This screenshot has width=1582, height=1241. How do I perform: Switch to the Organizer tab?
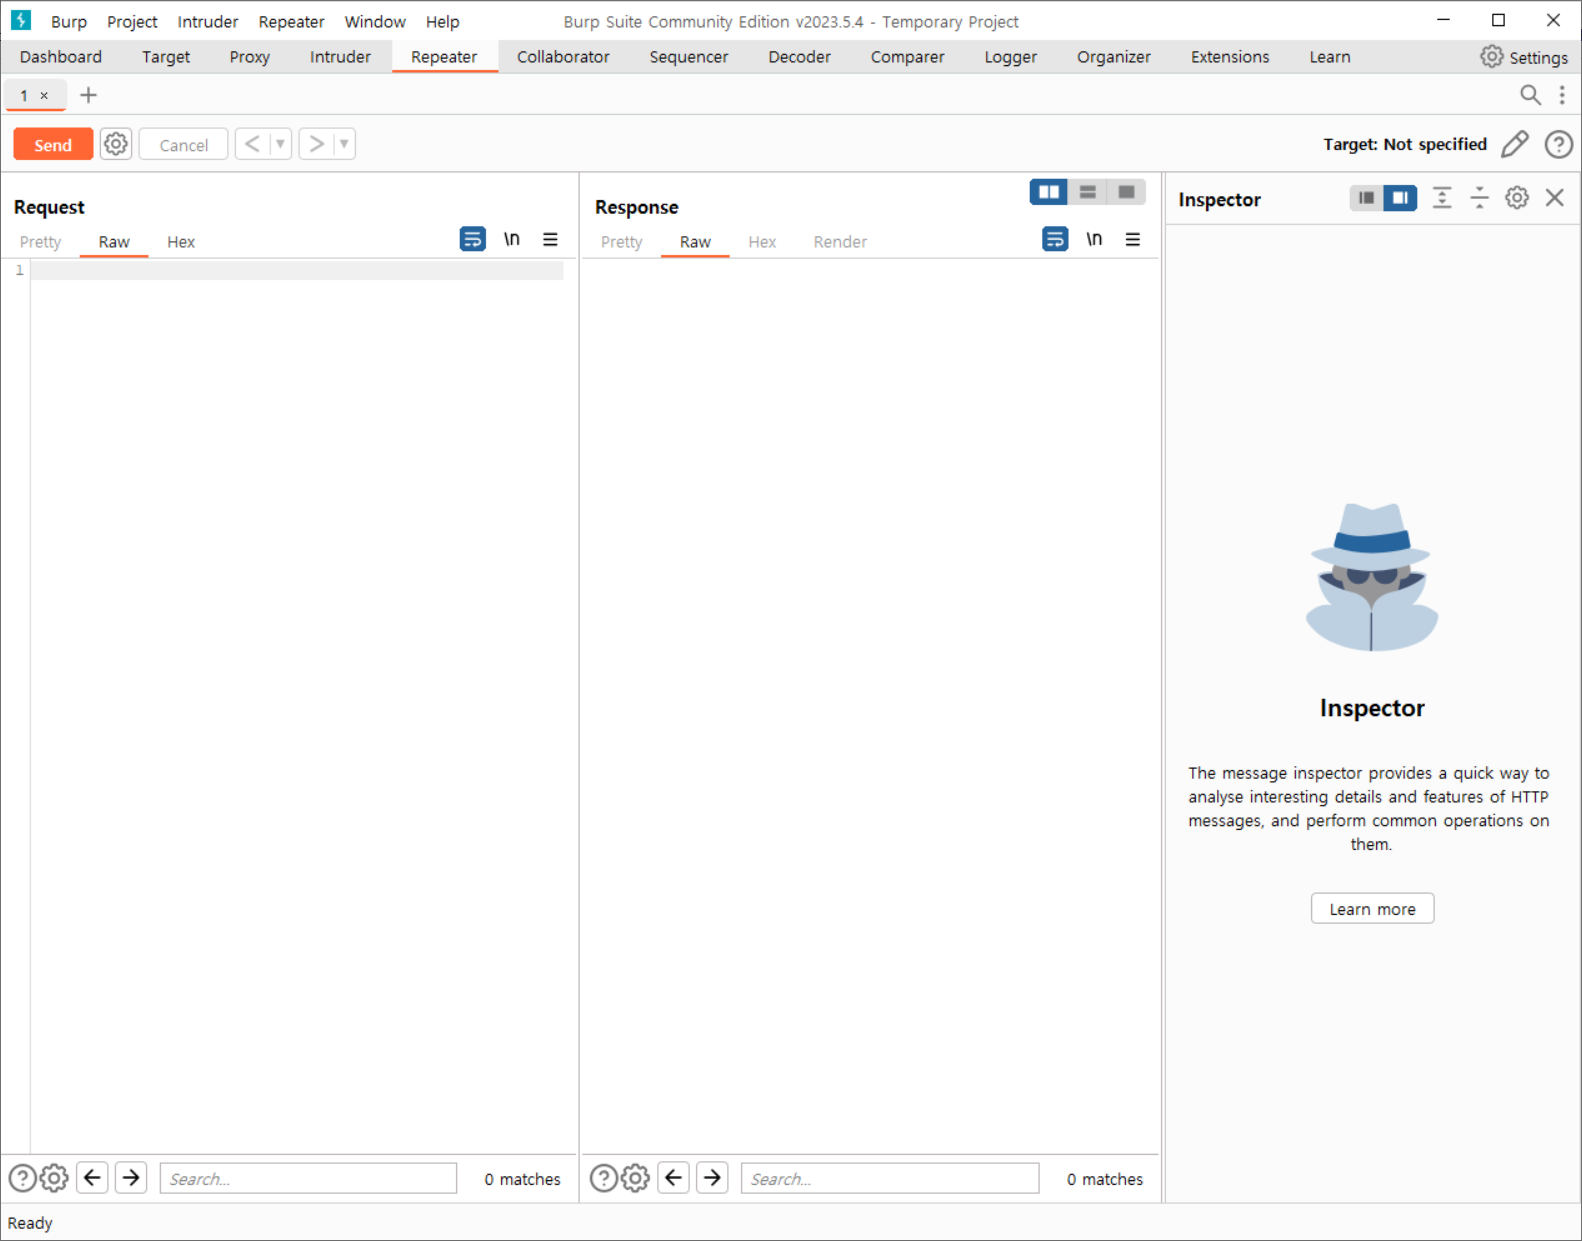click(x=1113, y=57)
